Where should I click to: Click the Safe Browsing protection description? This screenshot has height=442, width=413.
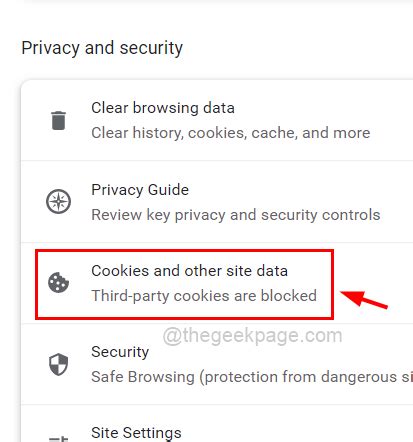tap(252, 377)
